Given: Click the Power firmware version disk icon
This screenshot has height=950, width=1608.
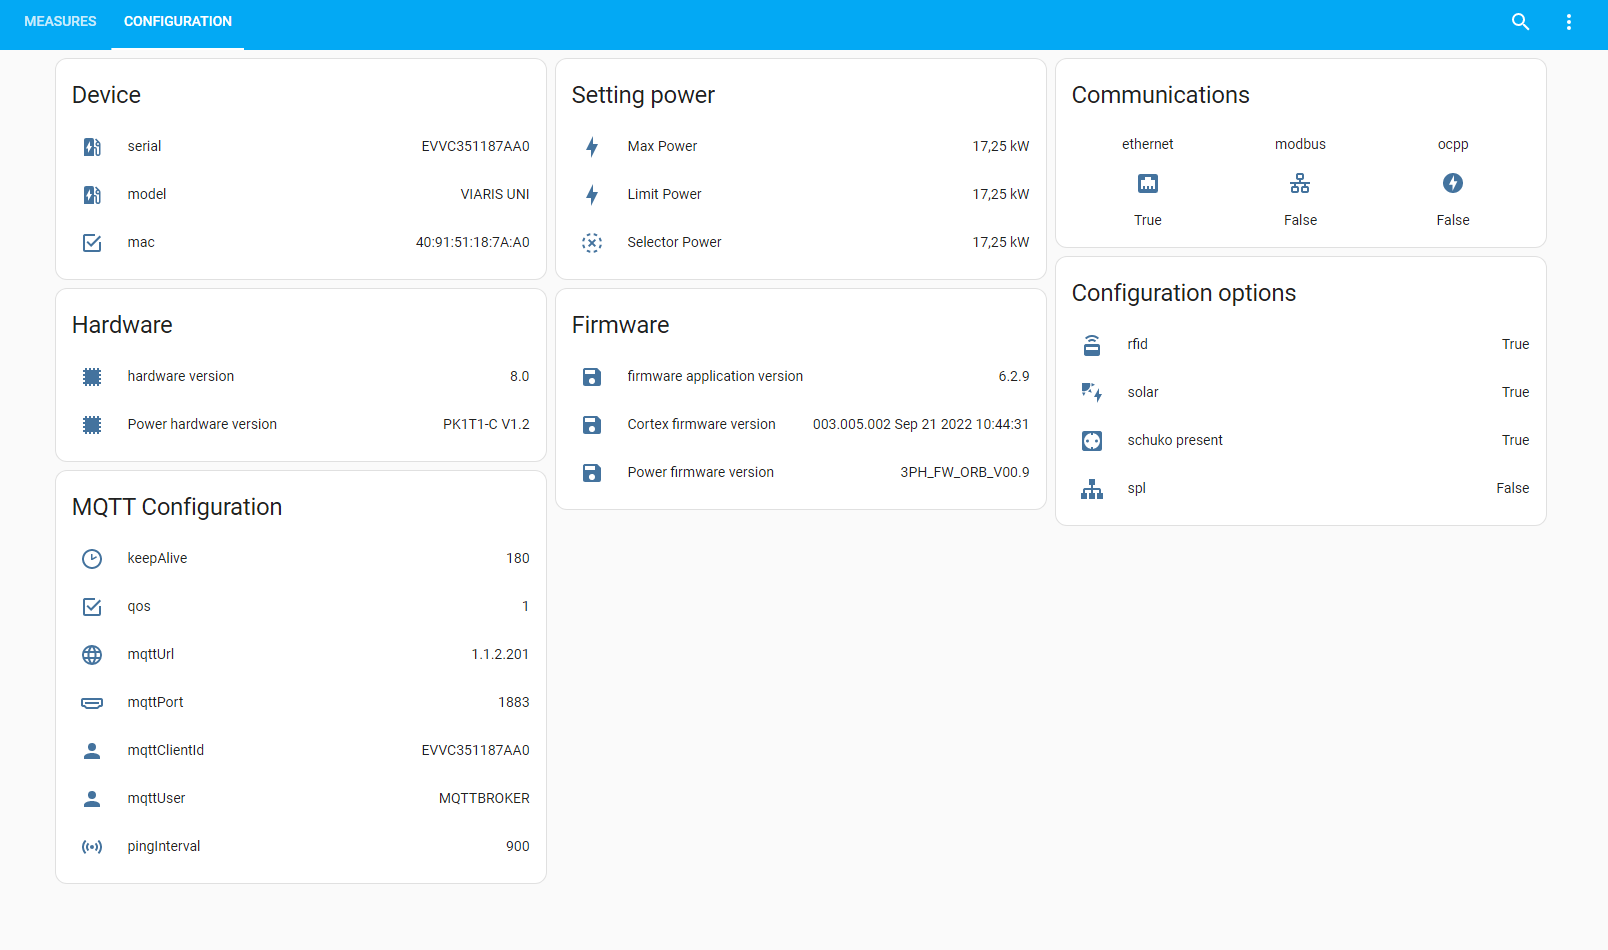Looking at the screenshot, I should (592, 473).
